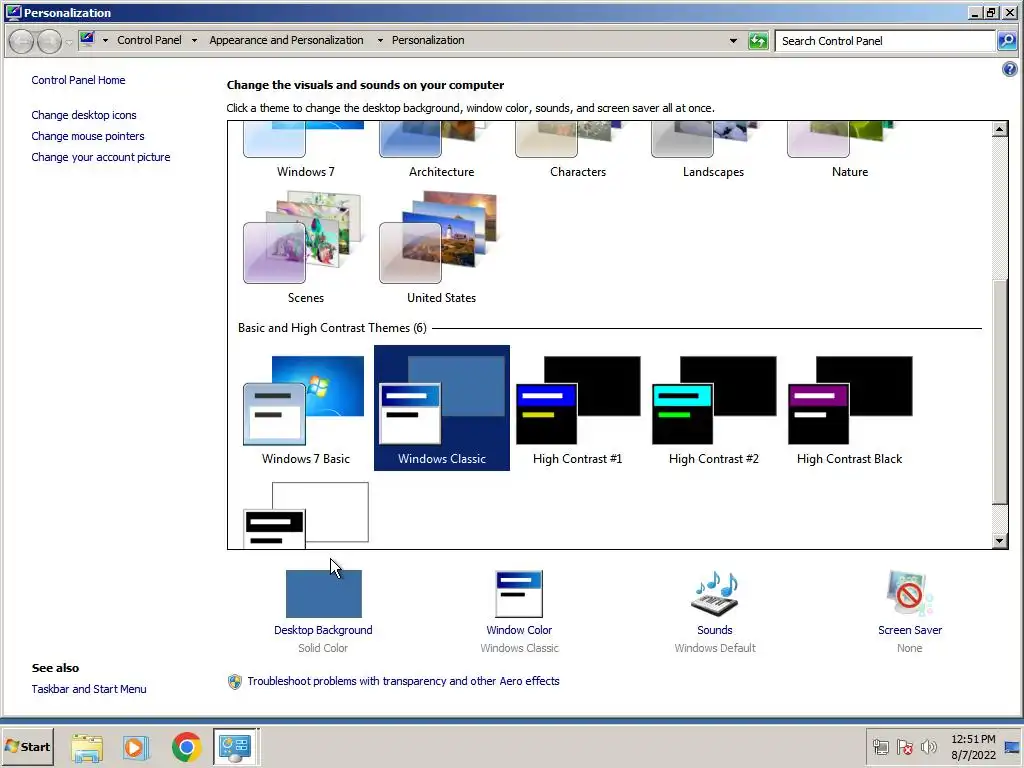This screenshot has height=768, width=1024.
Task: Open Change desktop icons link
Action: (84, 115)
